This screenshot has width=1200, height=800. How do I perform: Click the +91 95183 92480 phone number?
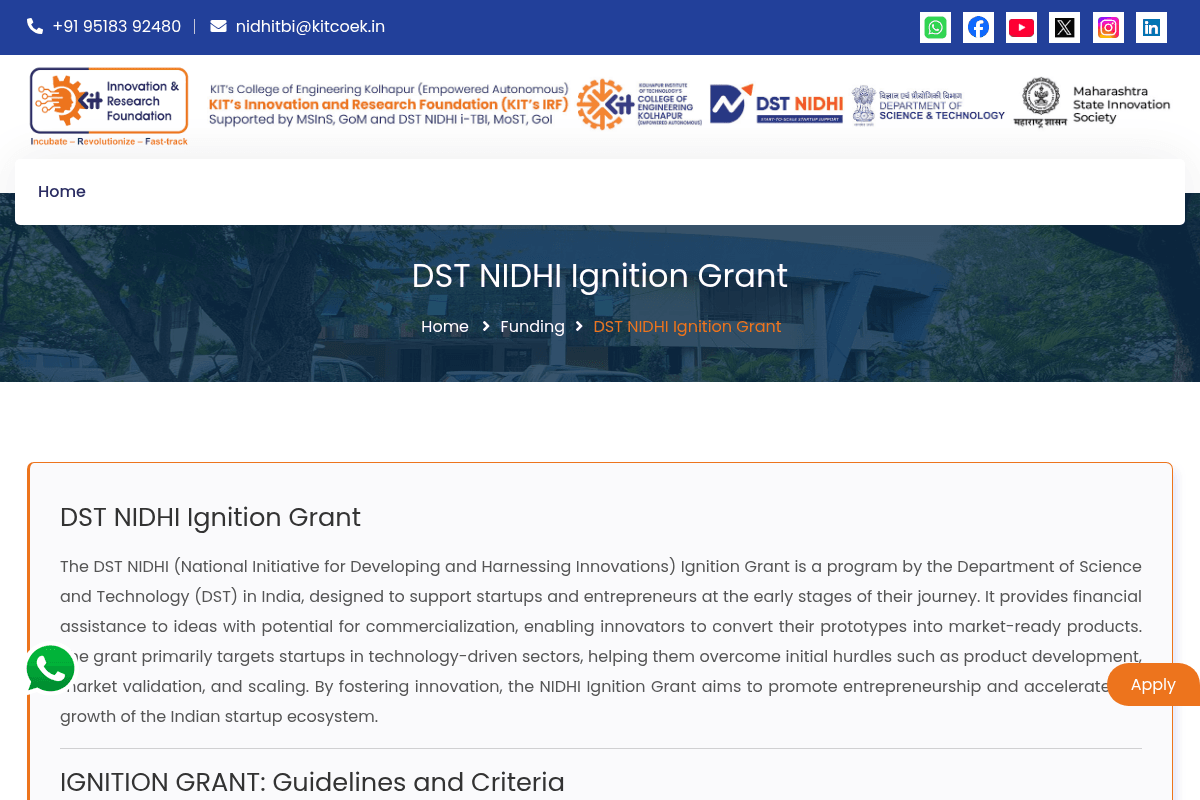point(117,26)
